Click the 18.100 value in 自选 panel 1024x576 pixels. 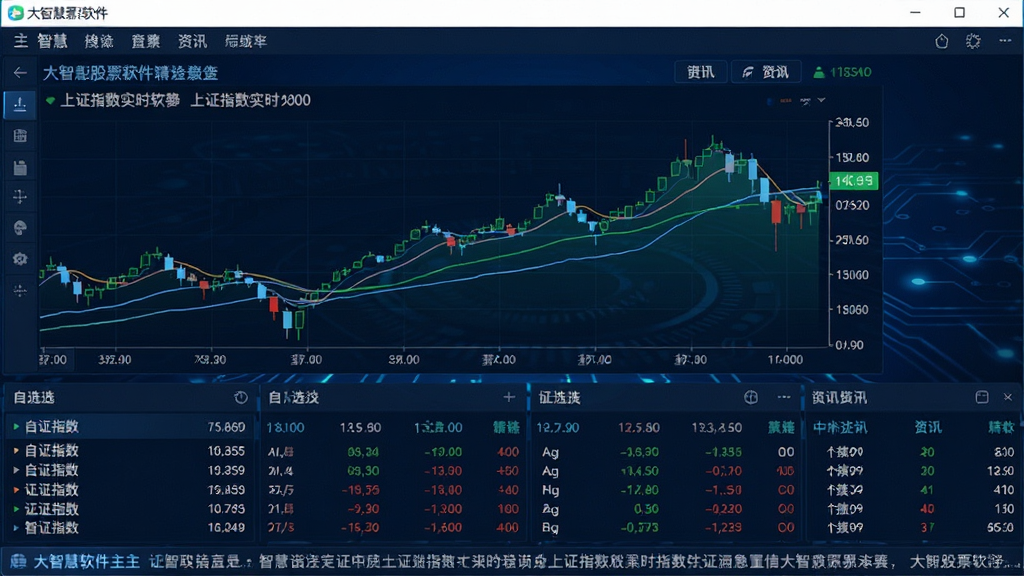[285, 428]
